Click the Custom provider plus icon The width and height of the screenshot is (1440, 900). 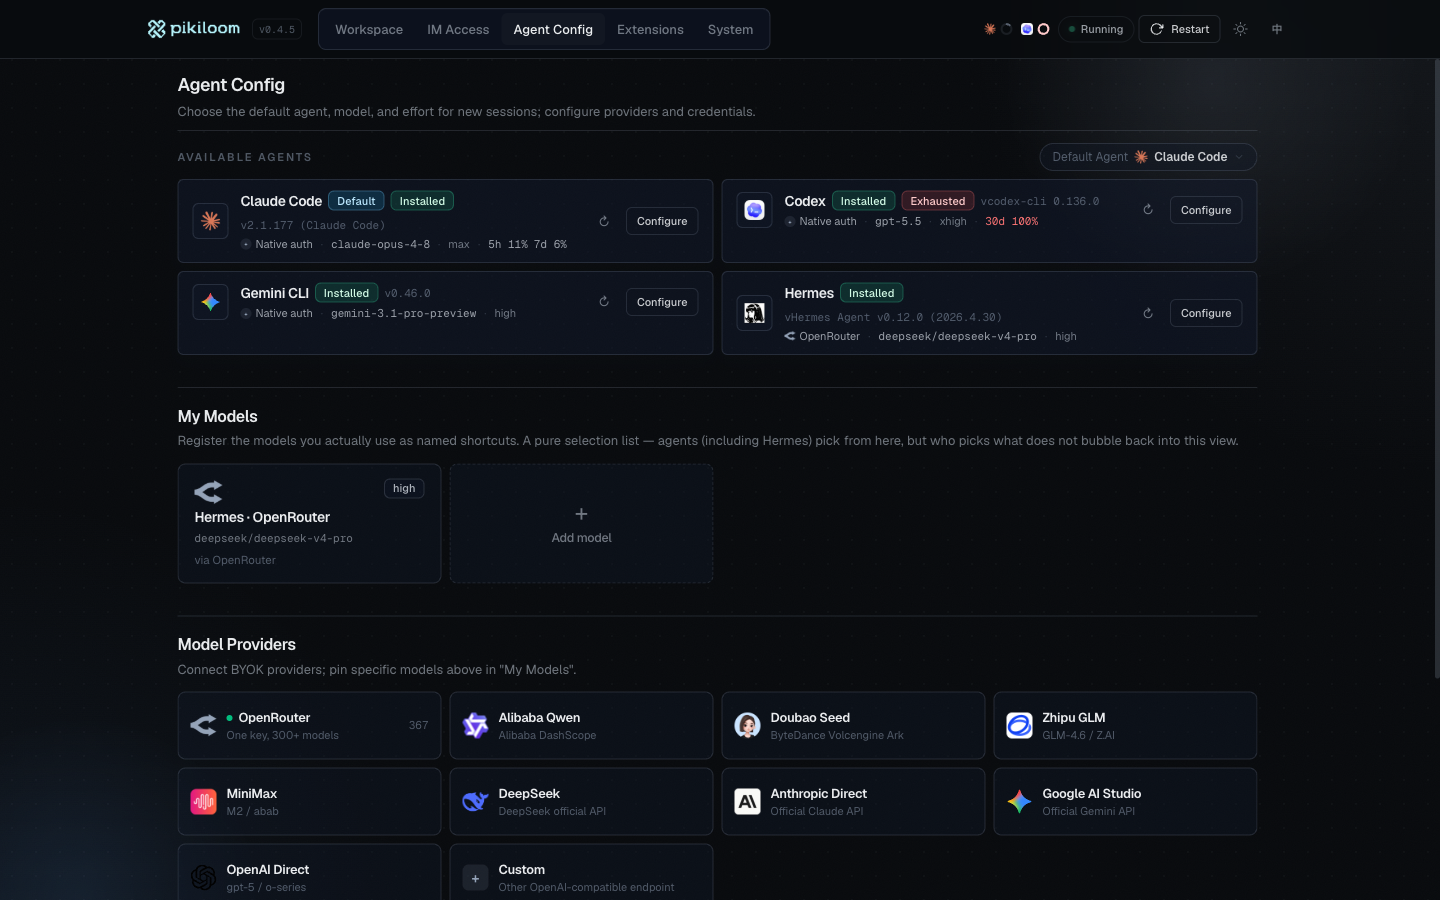pos(475,878)
